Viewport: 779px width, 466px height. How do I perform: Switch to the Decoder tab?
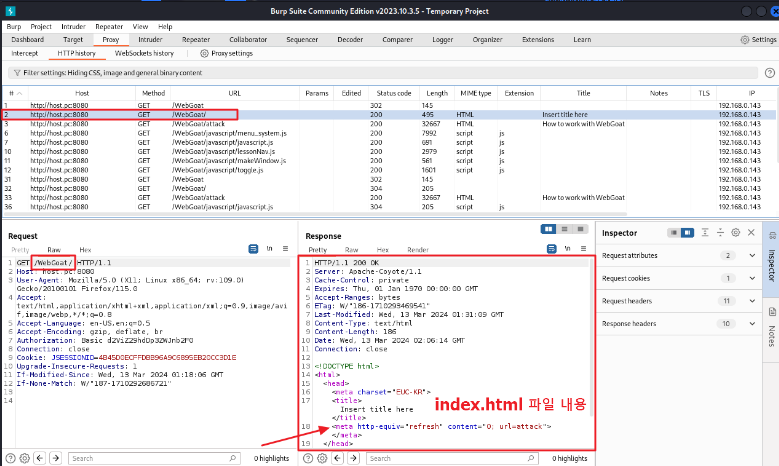pyautogui.click(x=350, y=40)
